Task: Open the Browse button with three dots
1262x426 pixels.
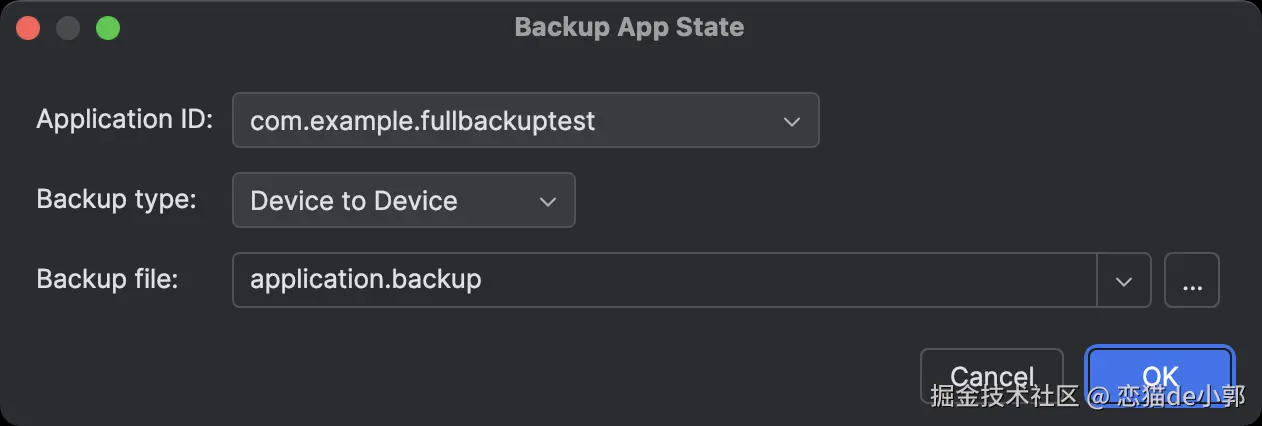Action: coord(1192,280)
